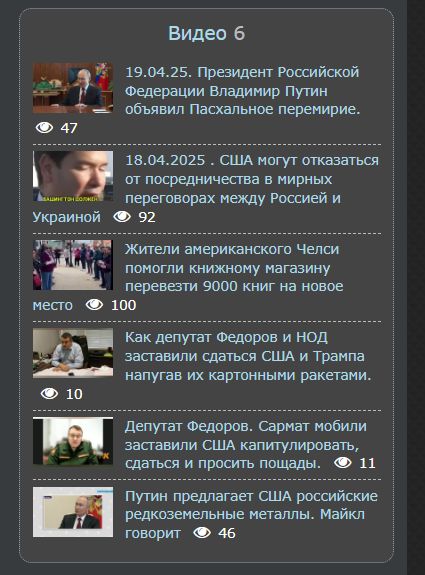Open the thumbnail showing man in military uniform
This screenshot has height=575, width=425.
[x=73, y=441]
